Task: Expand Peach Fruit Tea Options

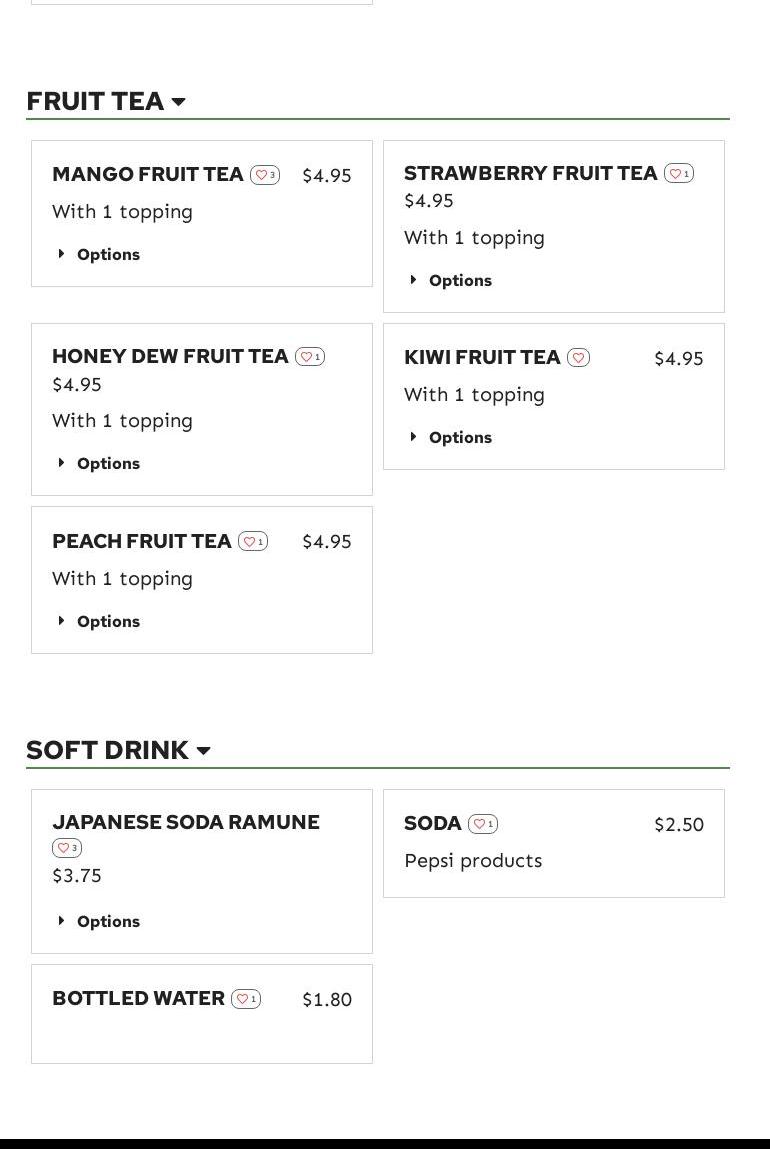Action: [x=99, y=621]
